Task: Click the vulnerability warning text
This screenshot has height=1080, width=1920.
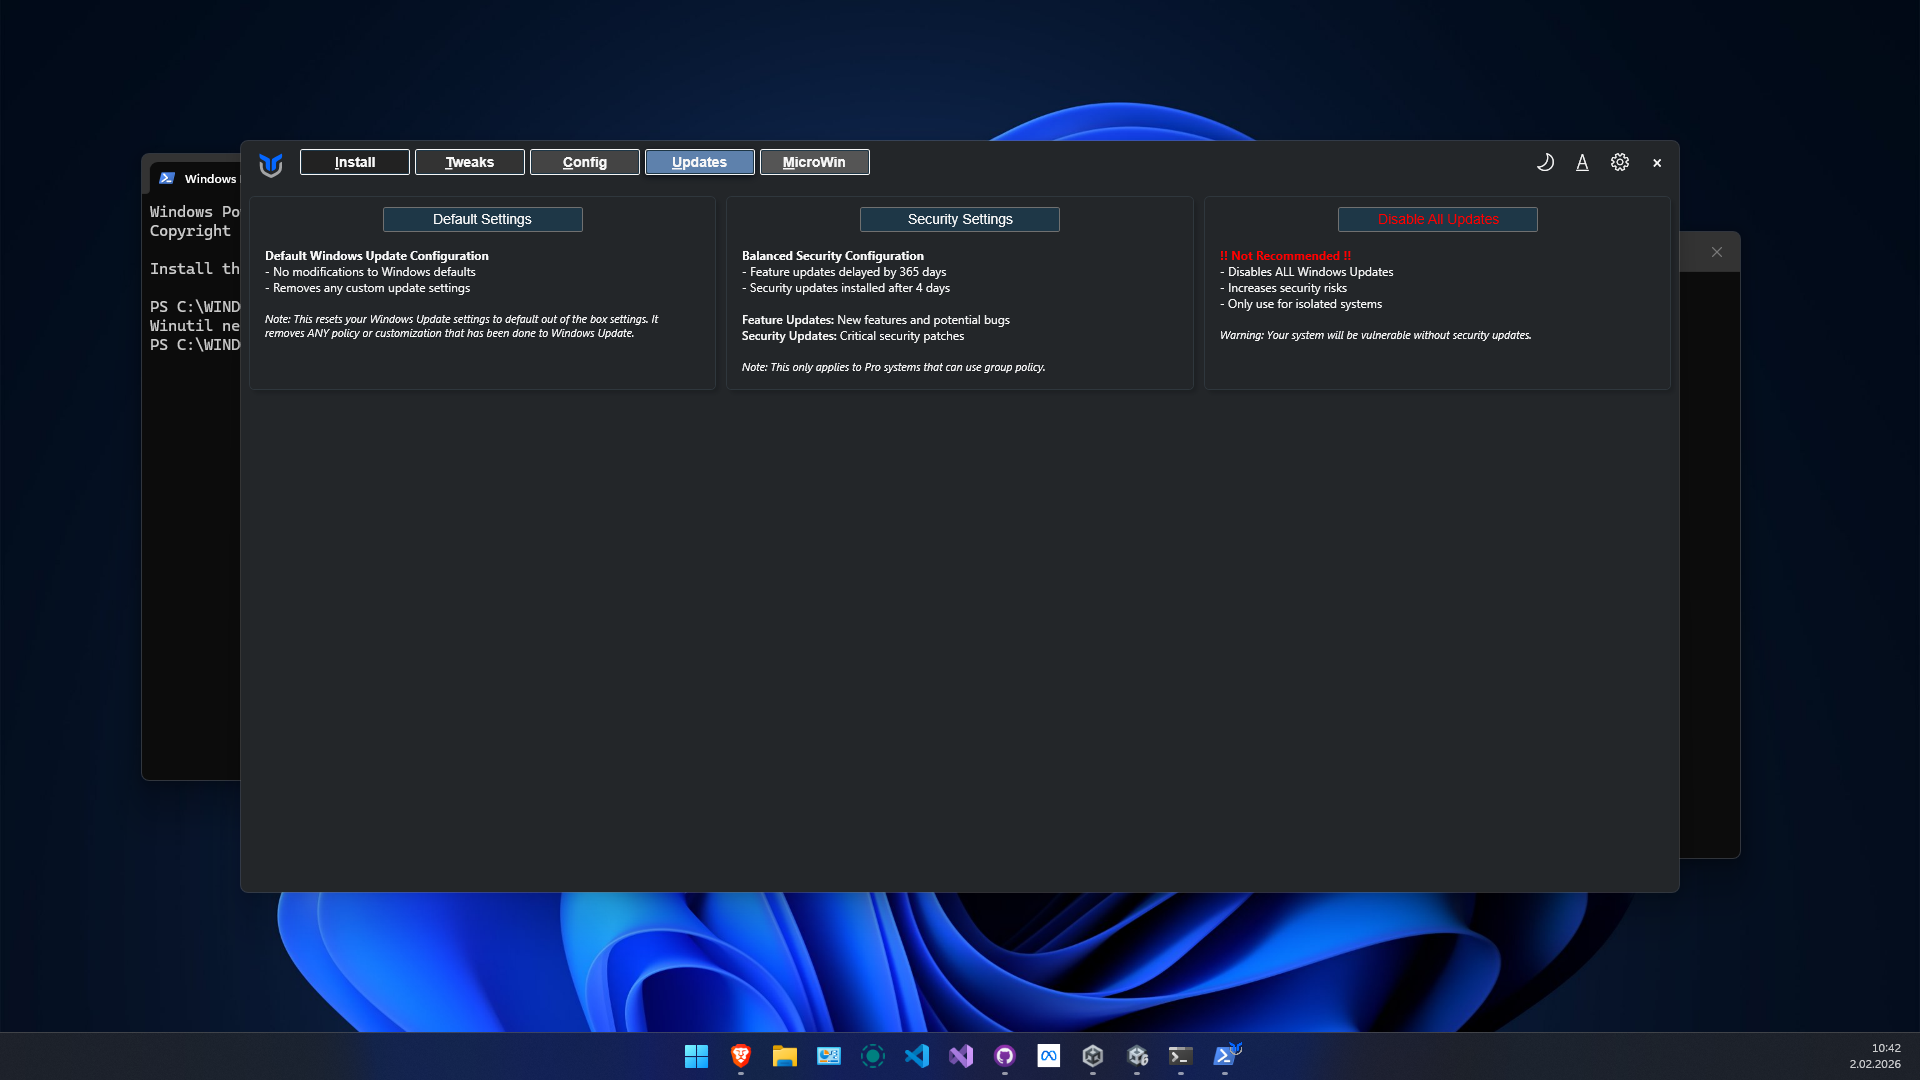Action: point(1375,335)
